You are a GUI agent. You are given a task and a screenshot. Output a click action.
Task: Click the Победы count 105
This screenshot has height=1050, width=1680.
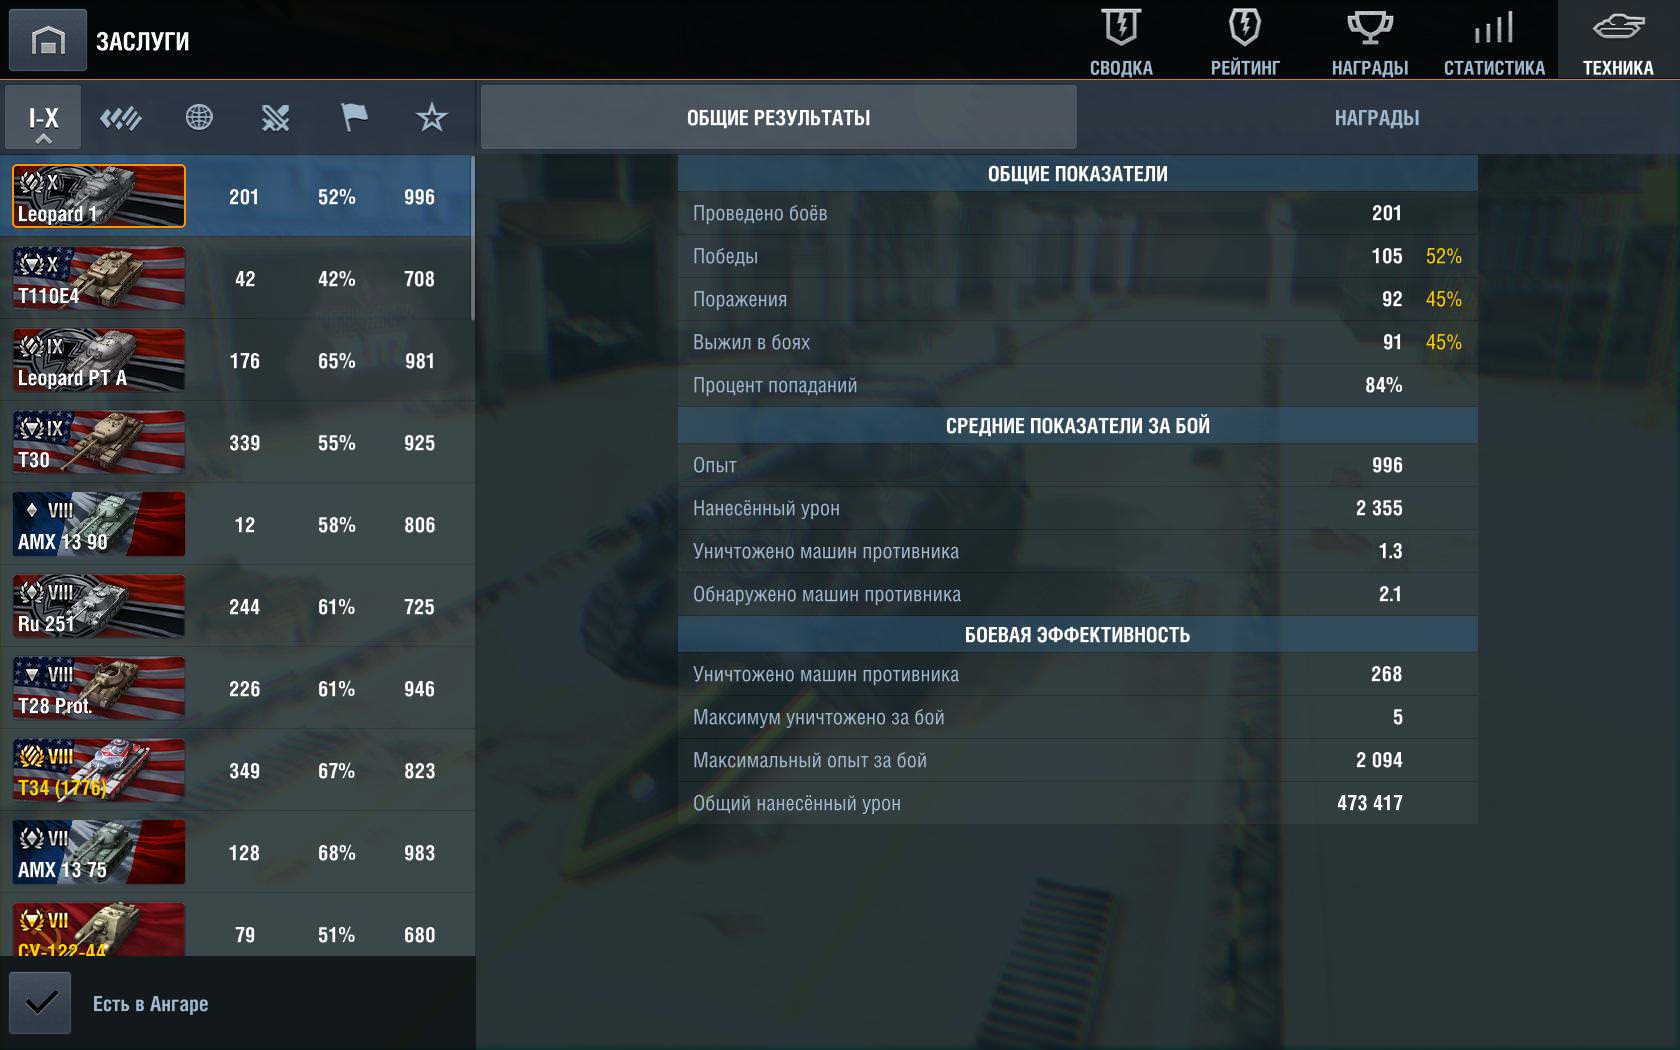[x=1386, y=256]
